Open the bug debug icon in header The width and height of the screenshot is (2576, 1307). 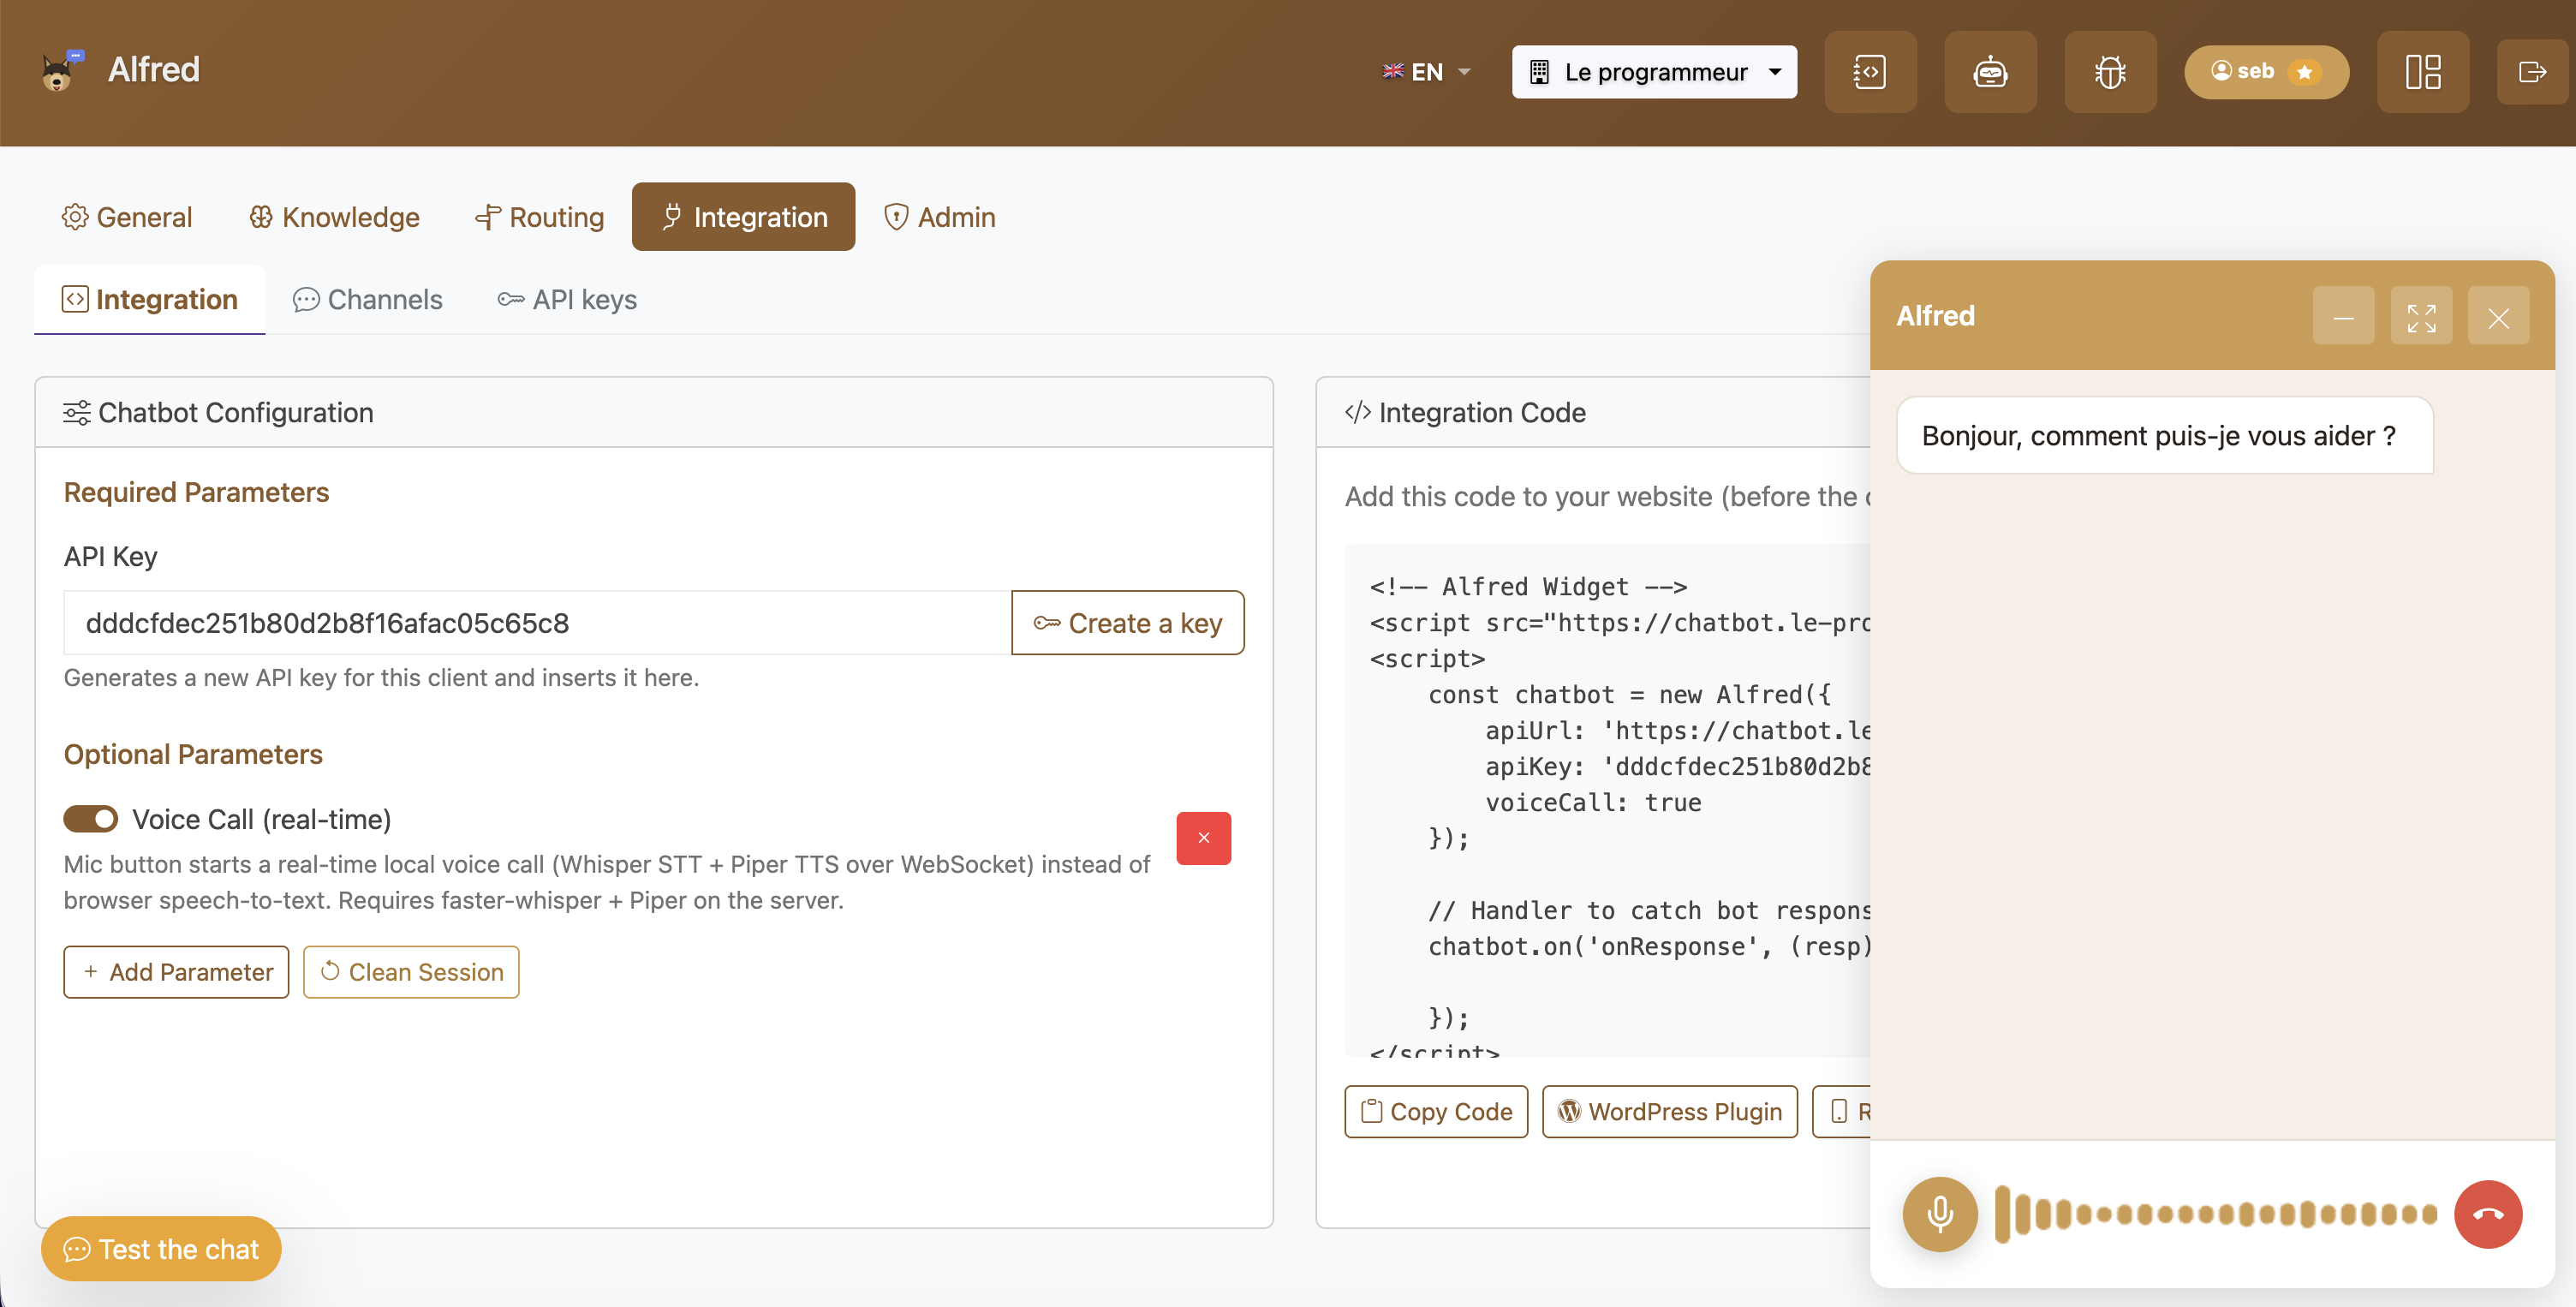pyautogui.click(x=2110, y=72)
